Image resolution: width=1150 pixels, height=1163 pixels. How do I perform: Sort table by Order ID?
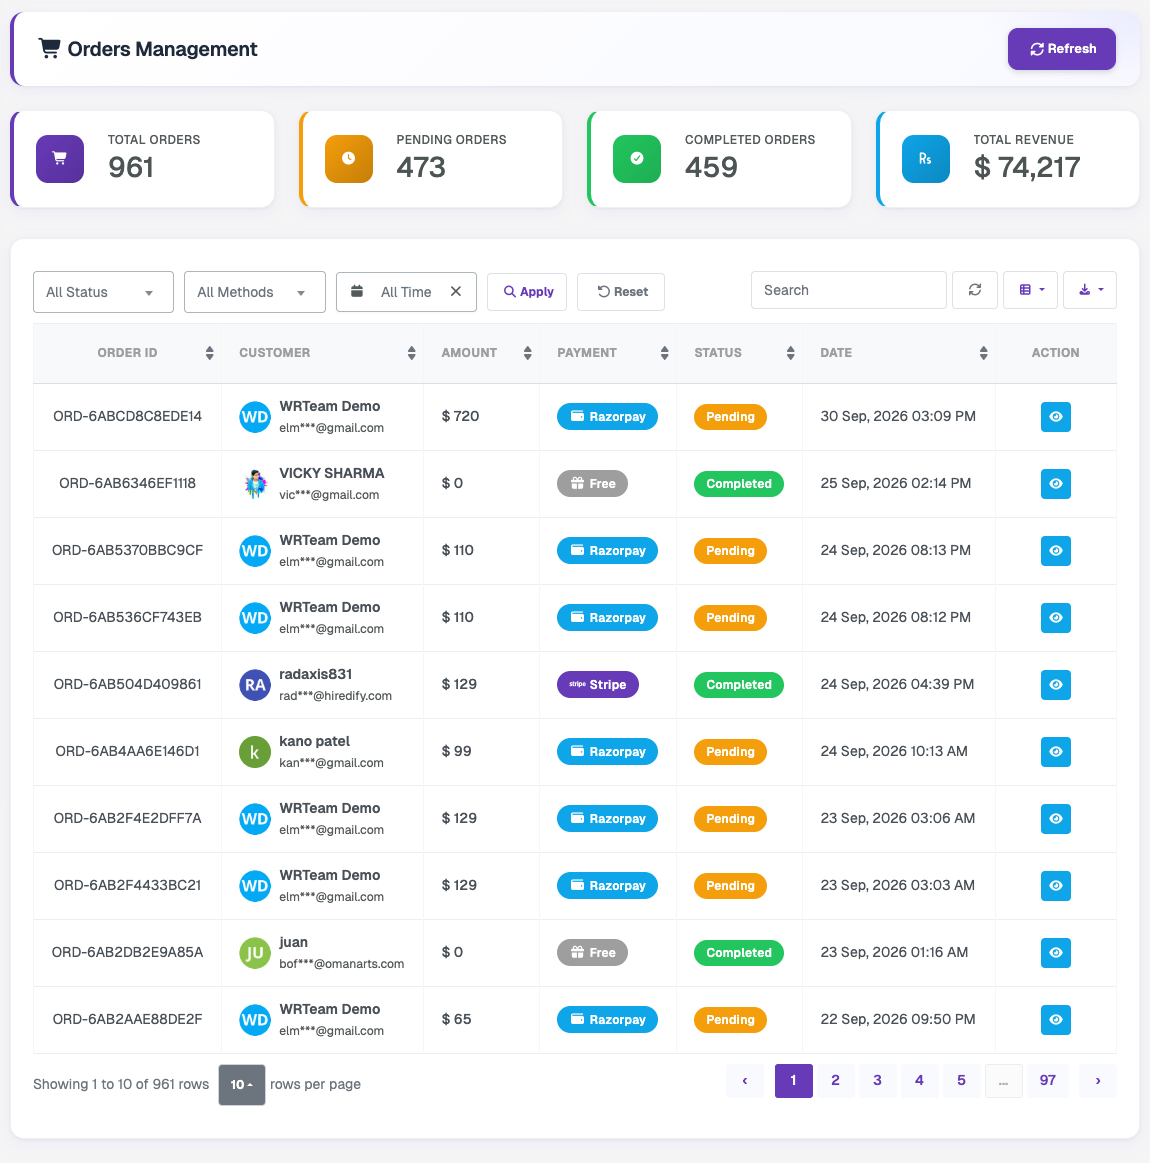[x=128, y=353]
